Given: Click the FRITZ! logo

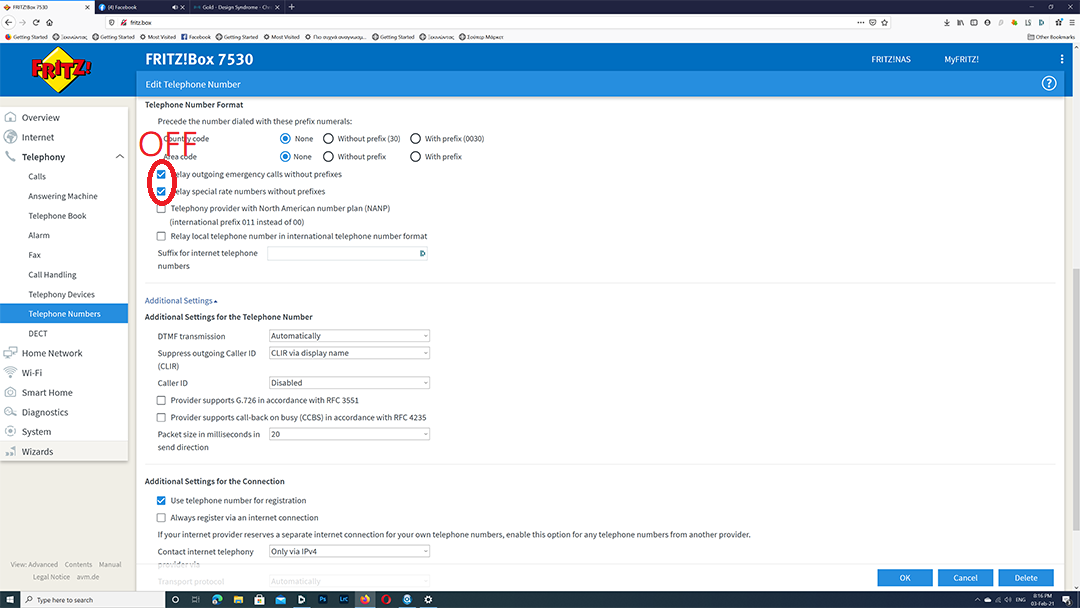Looking at the screenshot, I should pos(61,69).
